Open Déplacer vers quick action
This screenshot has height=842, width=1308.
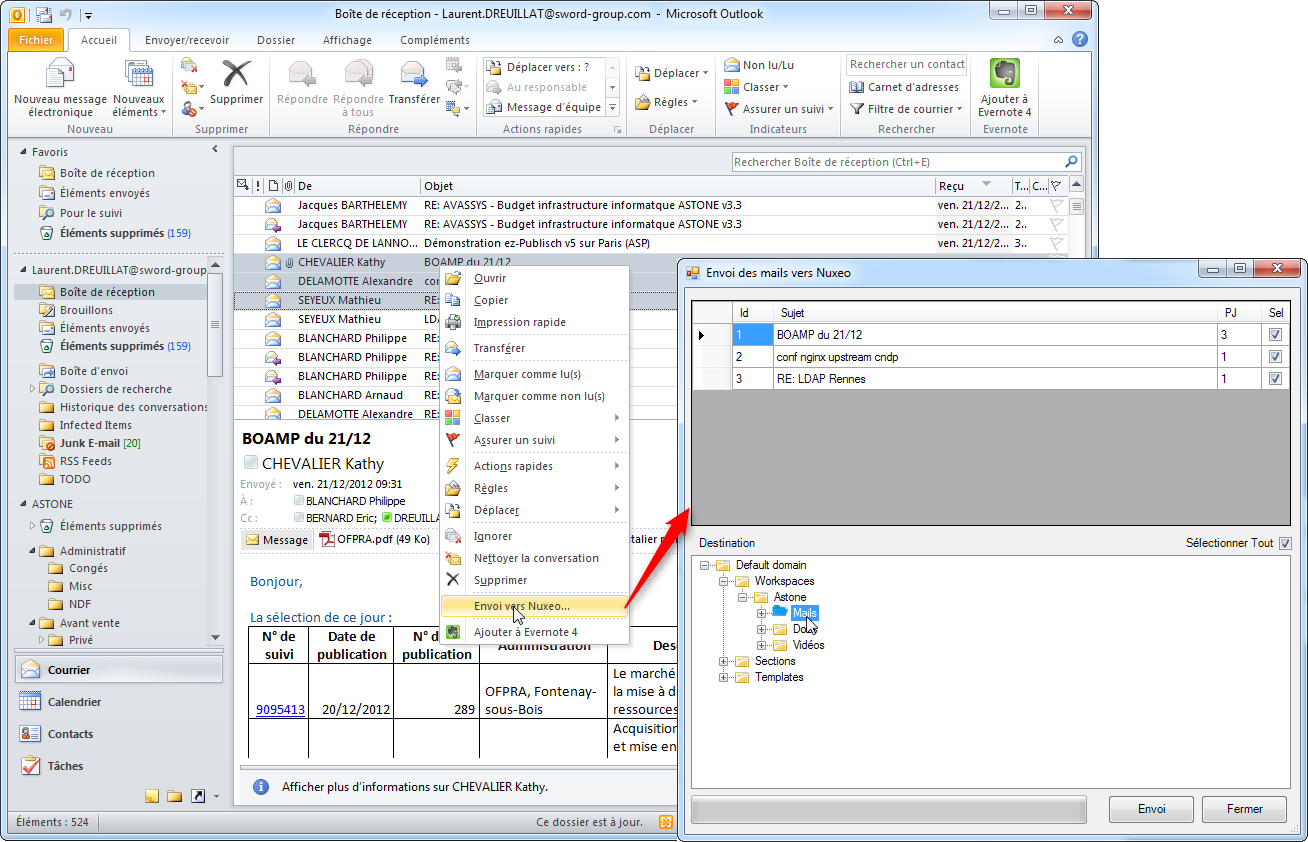pyautogui.click(x=545, y=67)
